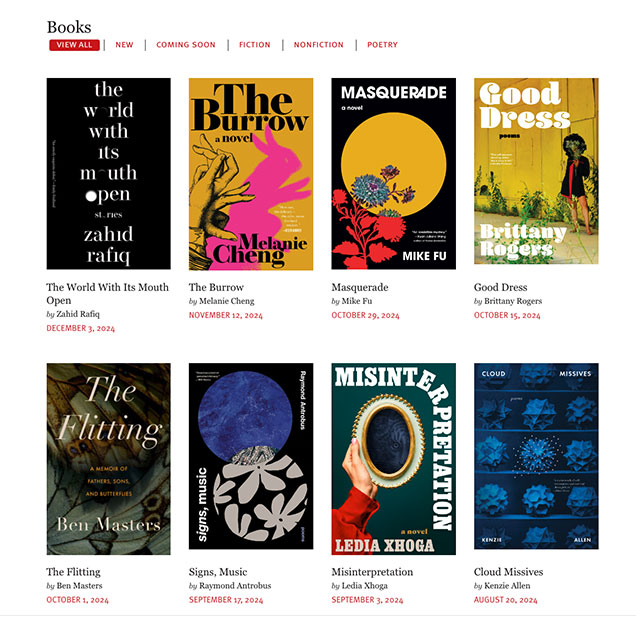The image size is (636, 636).
Task: Select the Misinterpretation book cover
Action: point(393,459)
